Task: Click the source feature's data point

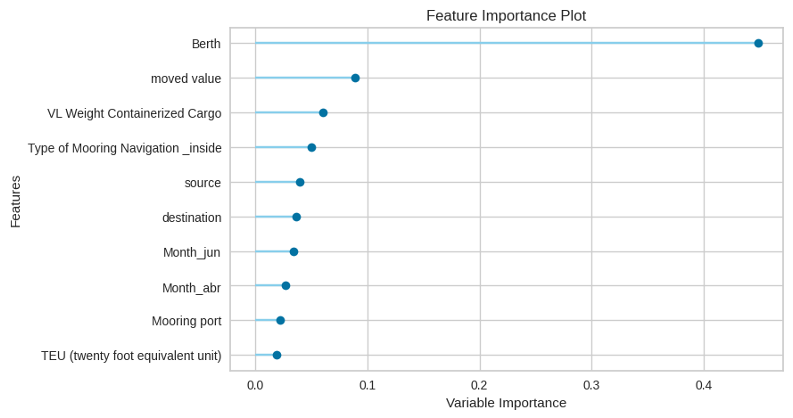Action: tap(300, 182)
